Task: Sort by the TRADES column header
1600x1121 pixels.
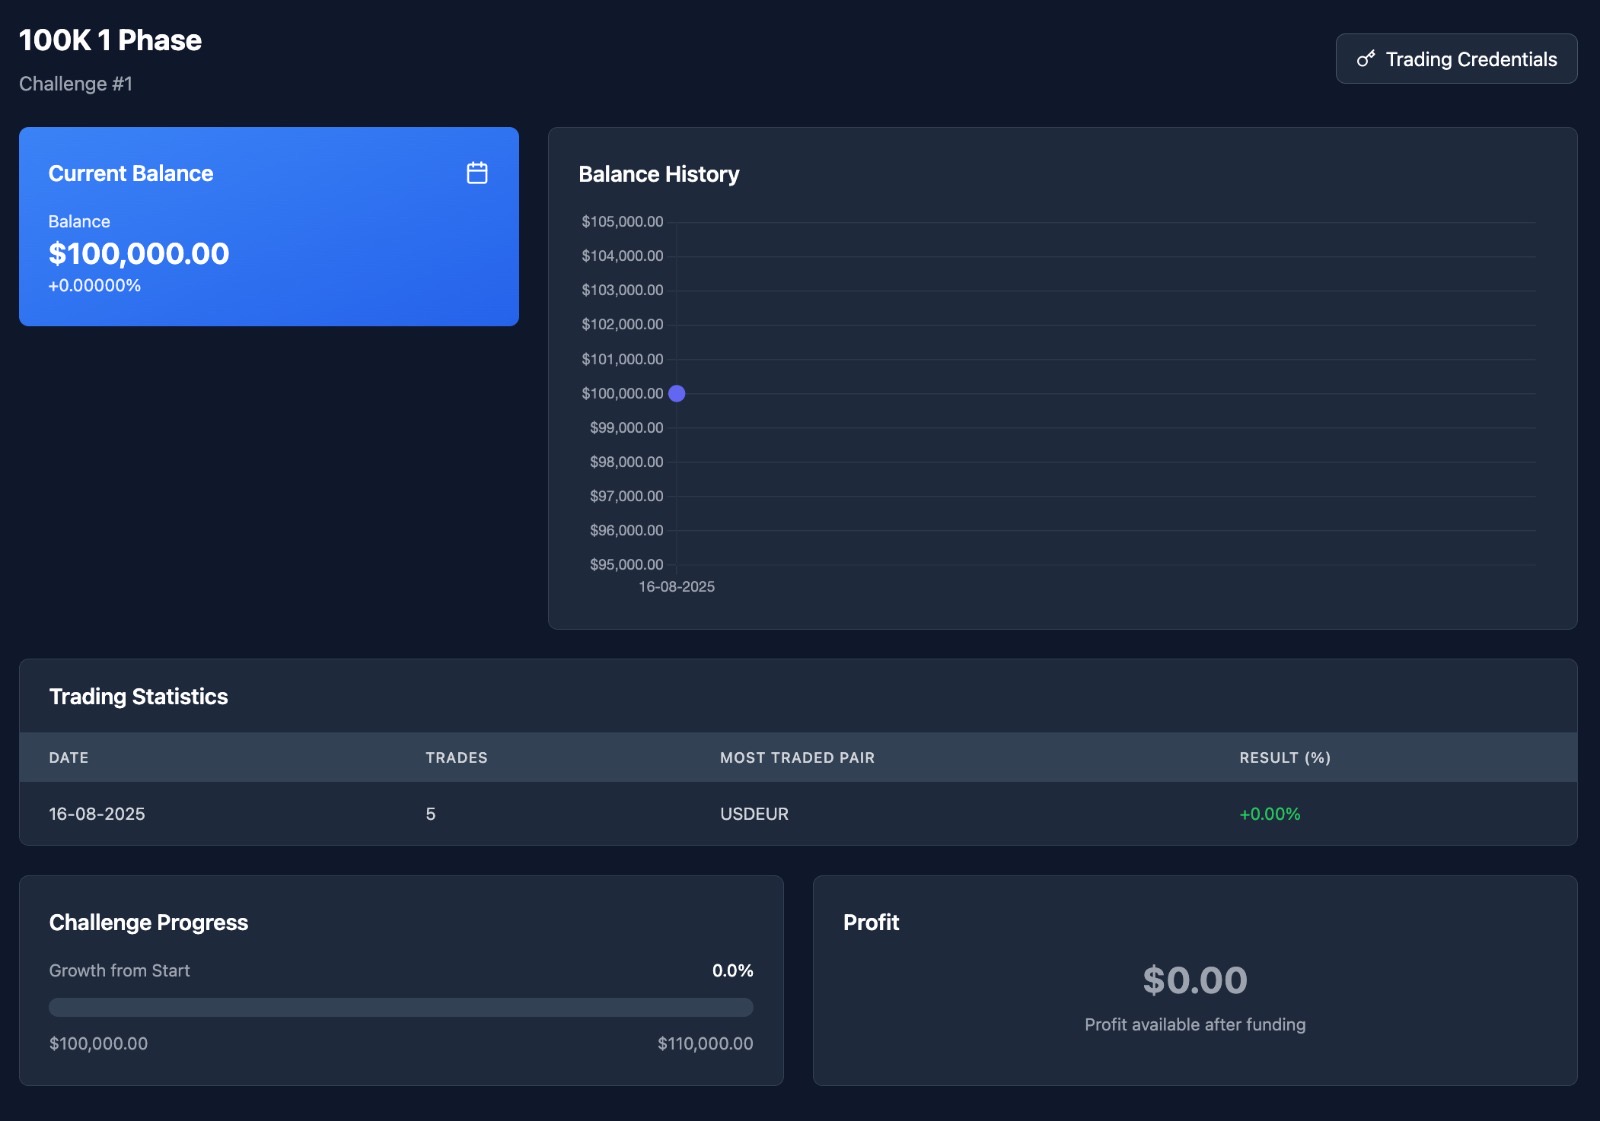Action: 456,757
